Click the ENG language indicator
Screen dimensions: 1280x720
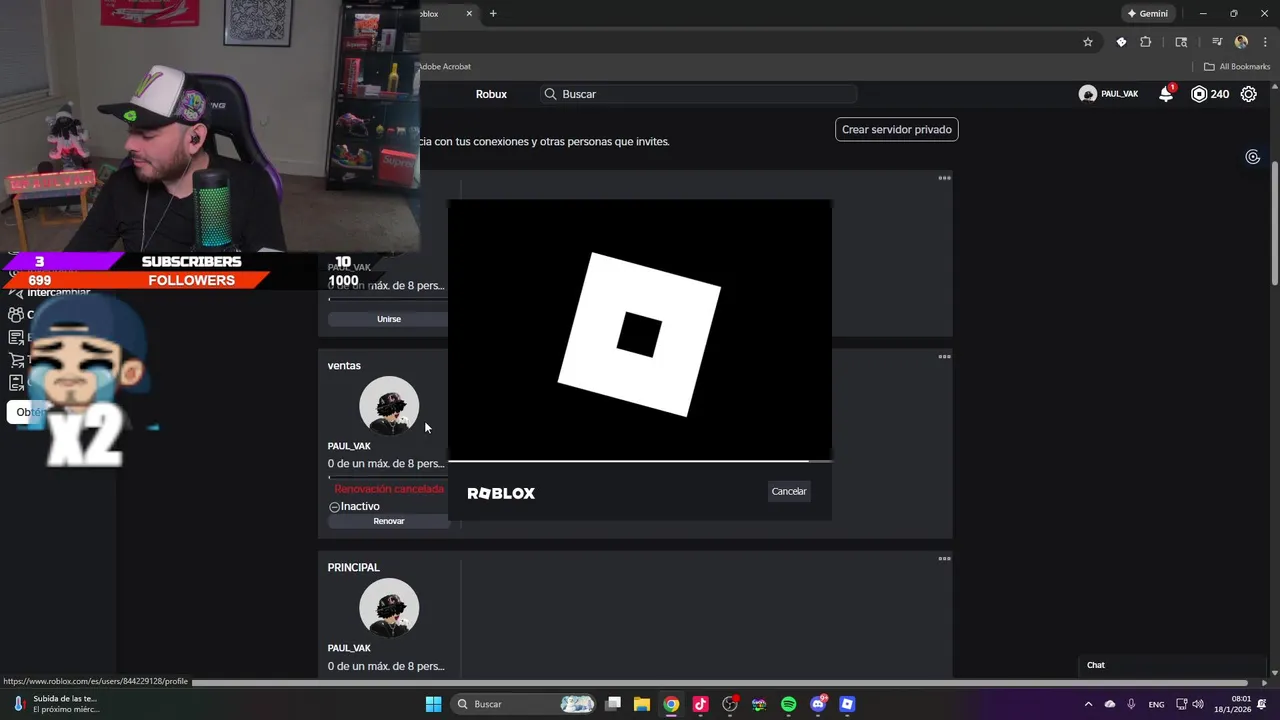[1156, 704]
